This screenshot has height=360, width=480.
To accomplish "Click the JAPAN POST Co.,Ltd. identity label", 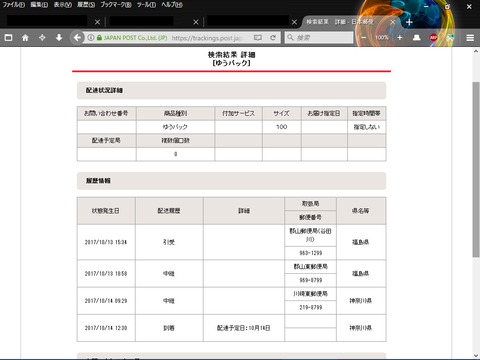I will pos(135,38).
